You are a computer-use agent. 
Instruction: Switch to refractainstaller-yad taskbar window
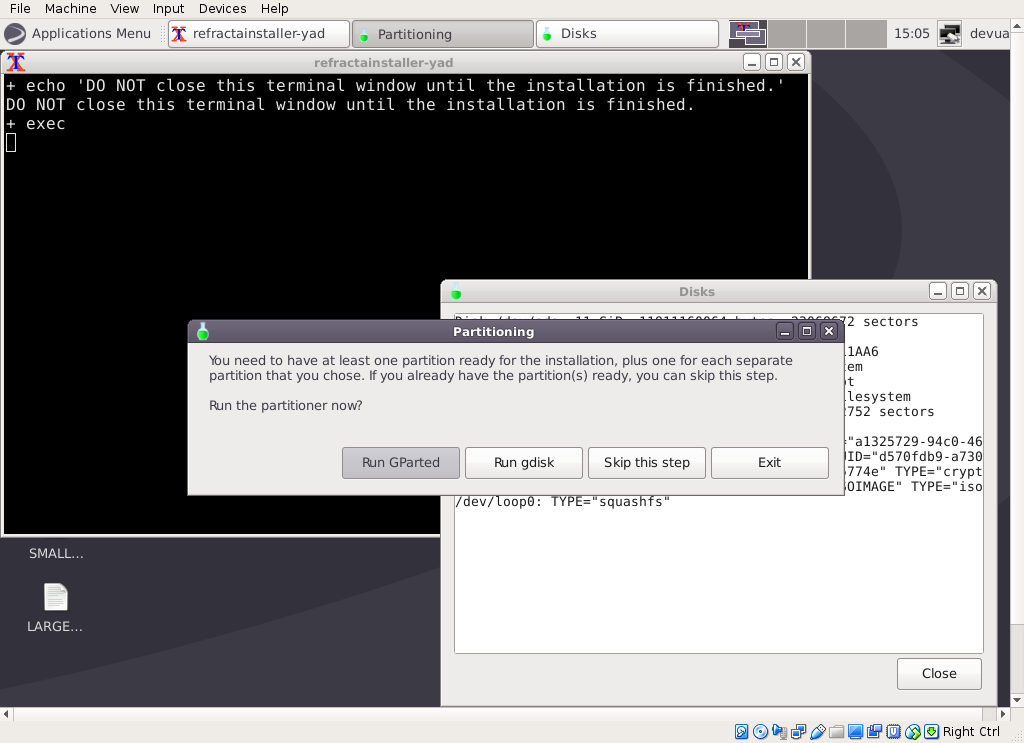click(259, 34)
